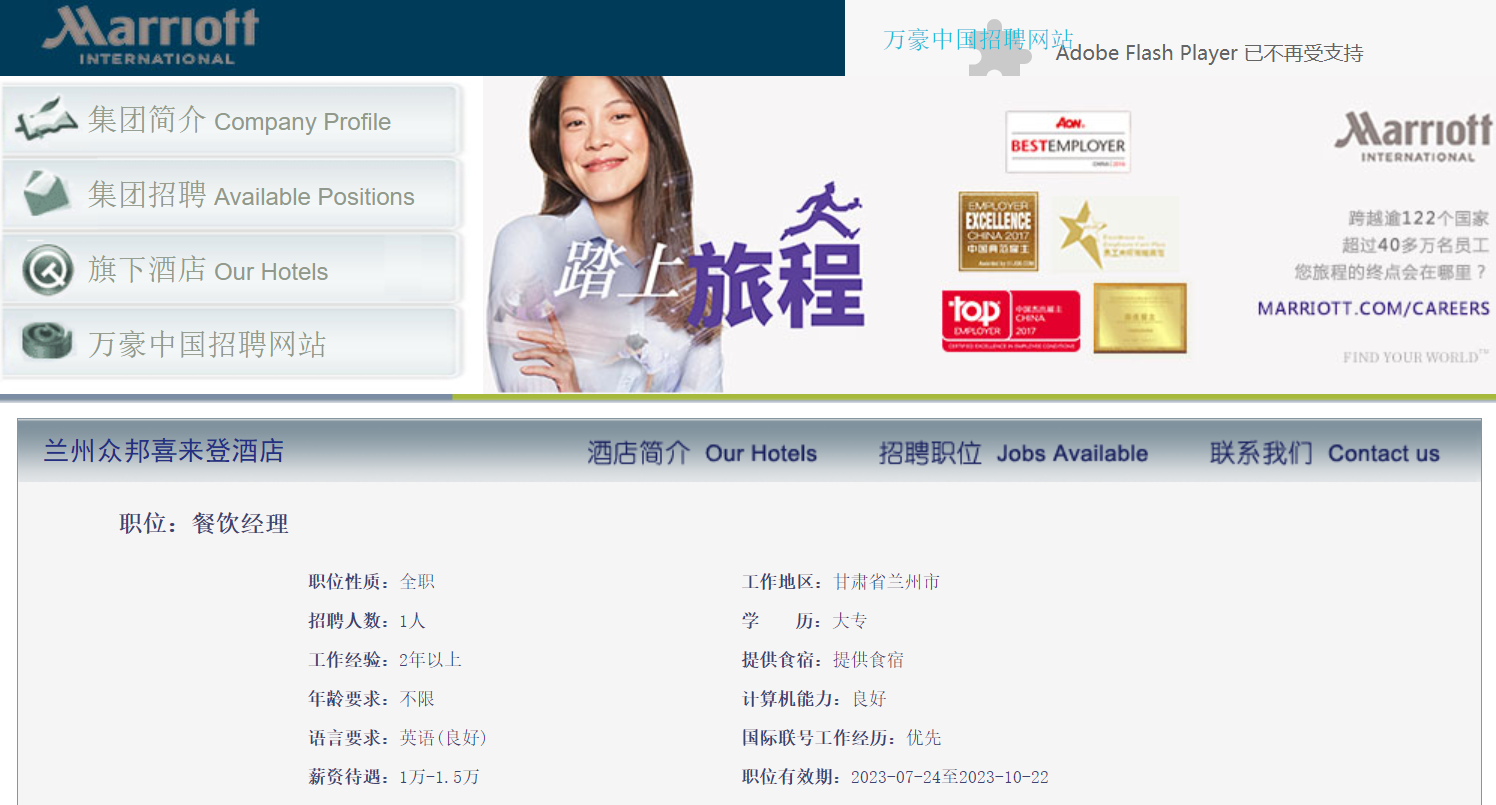The image size is (1496, 805).
Task: Switch to 酒店简介 Our Hotels tab
Action: pos(702,453)
